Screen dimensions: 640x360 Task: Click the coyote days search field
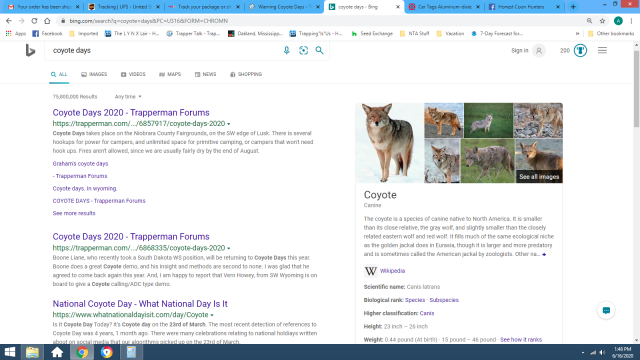point(163,51)
